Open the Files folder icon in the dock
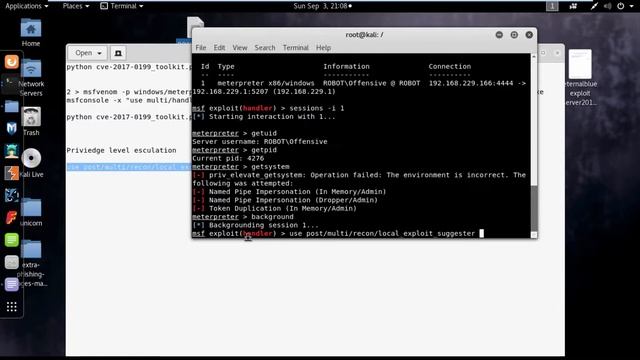Viewport: 640px width, 360px height. coord(11,106)
